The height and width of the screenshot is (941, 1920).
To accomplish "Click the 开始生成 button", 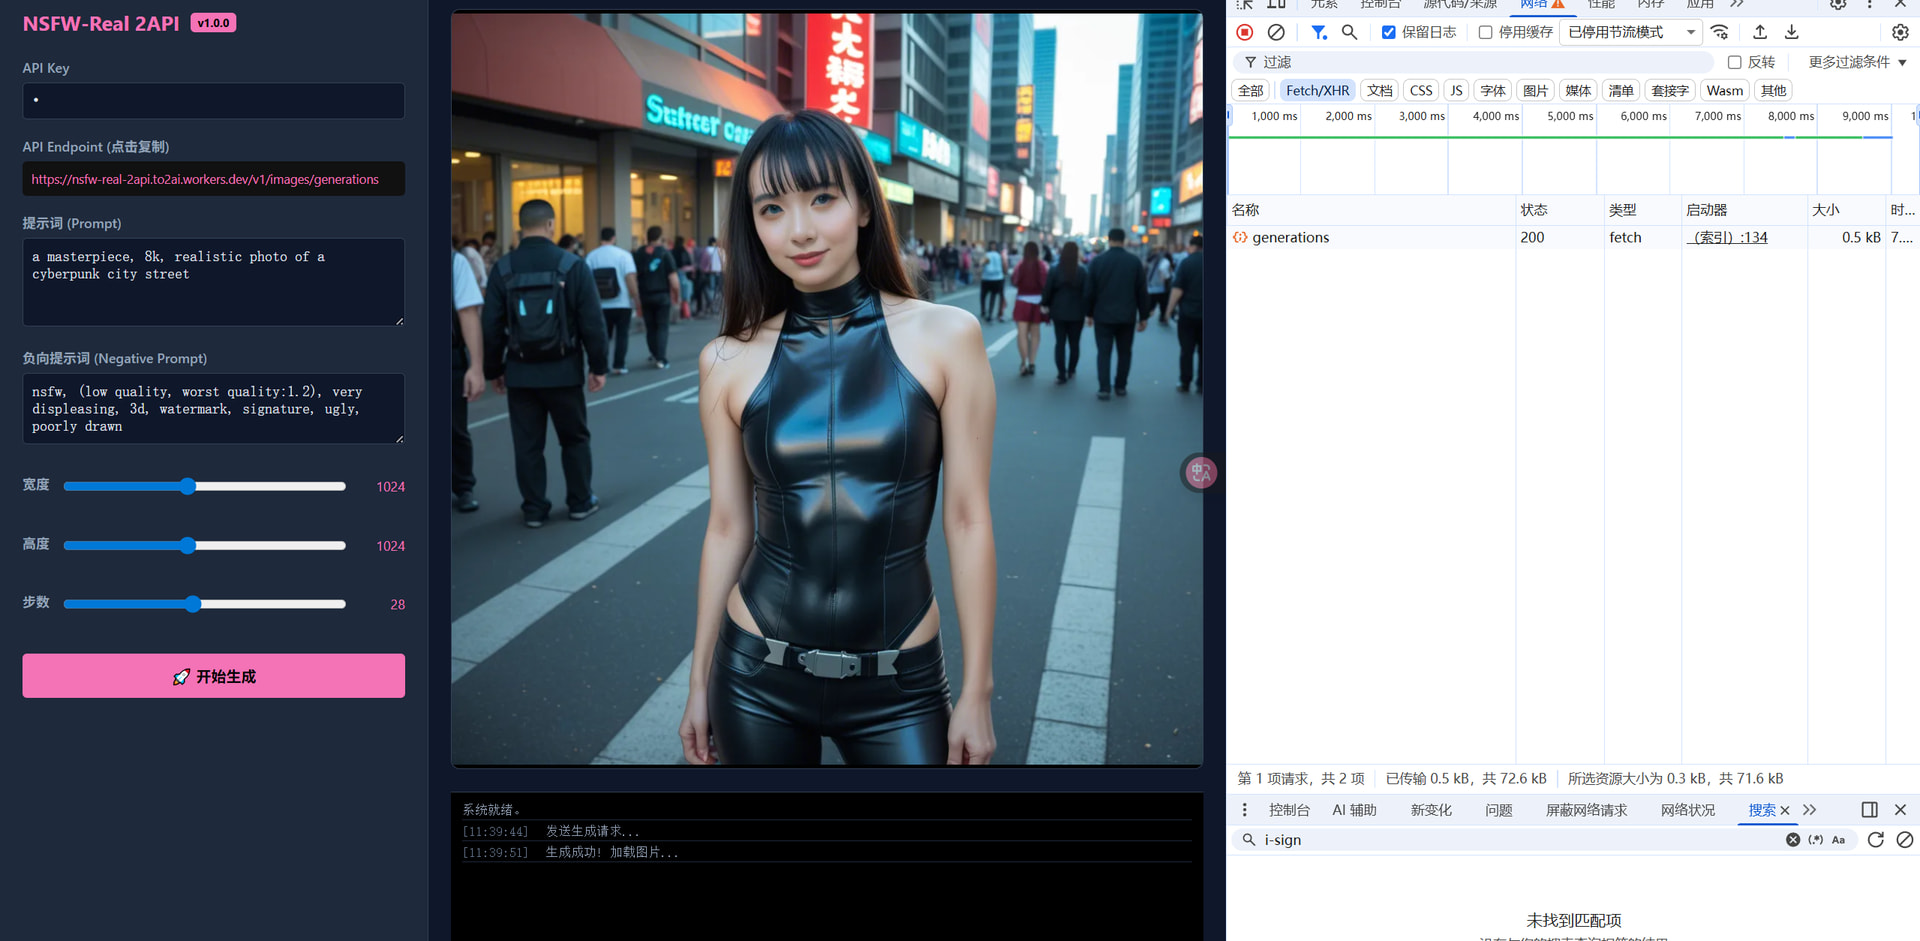I will (214, 676).
